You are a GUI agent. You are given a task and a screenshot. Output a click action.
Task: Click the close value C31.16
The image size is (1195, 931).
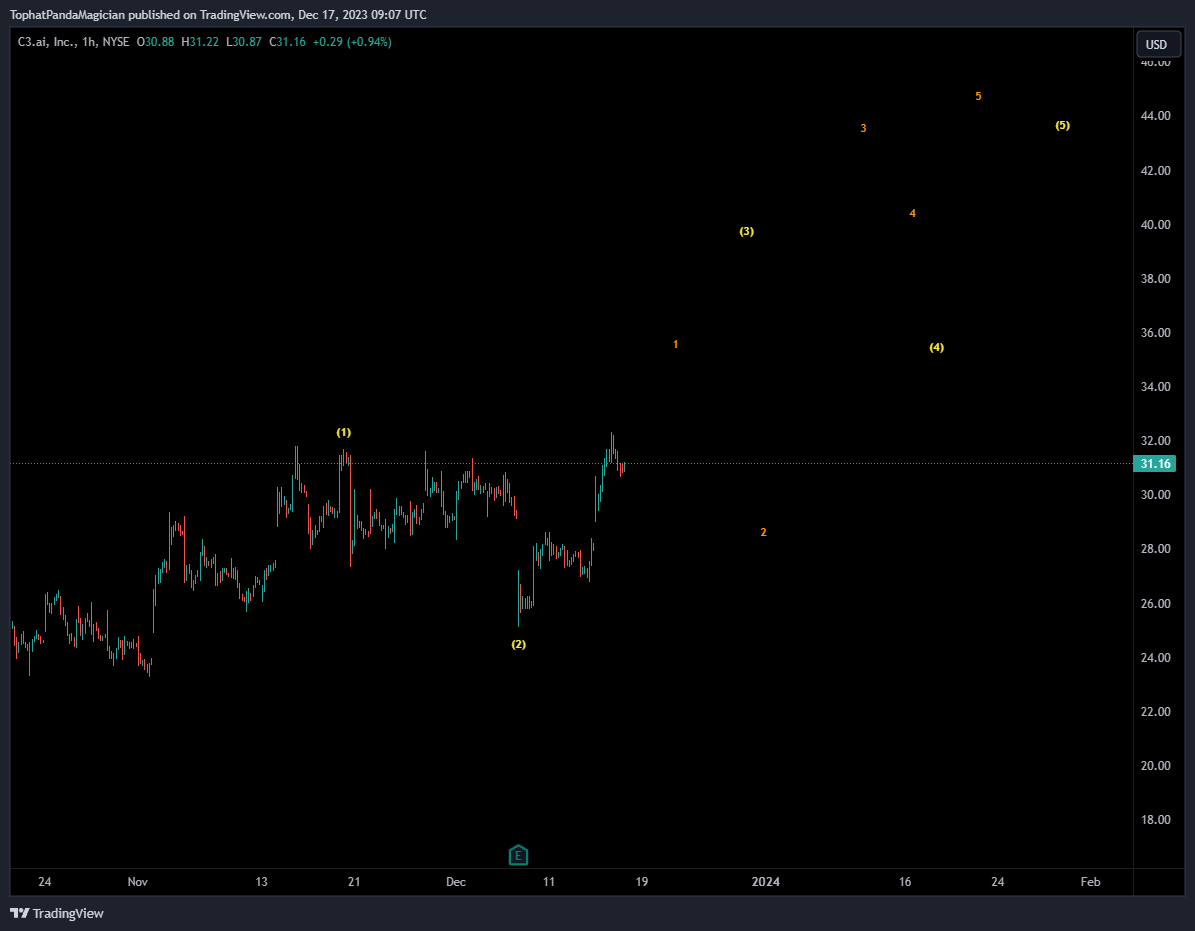pos(287,42)
